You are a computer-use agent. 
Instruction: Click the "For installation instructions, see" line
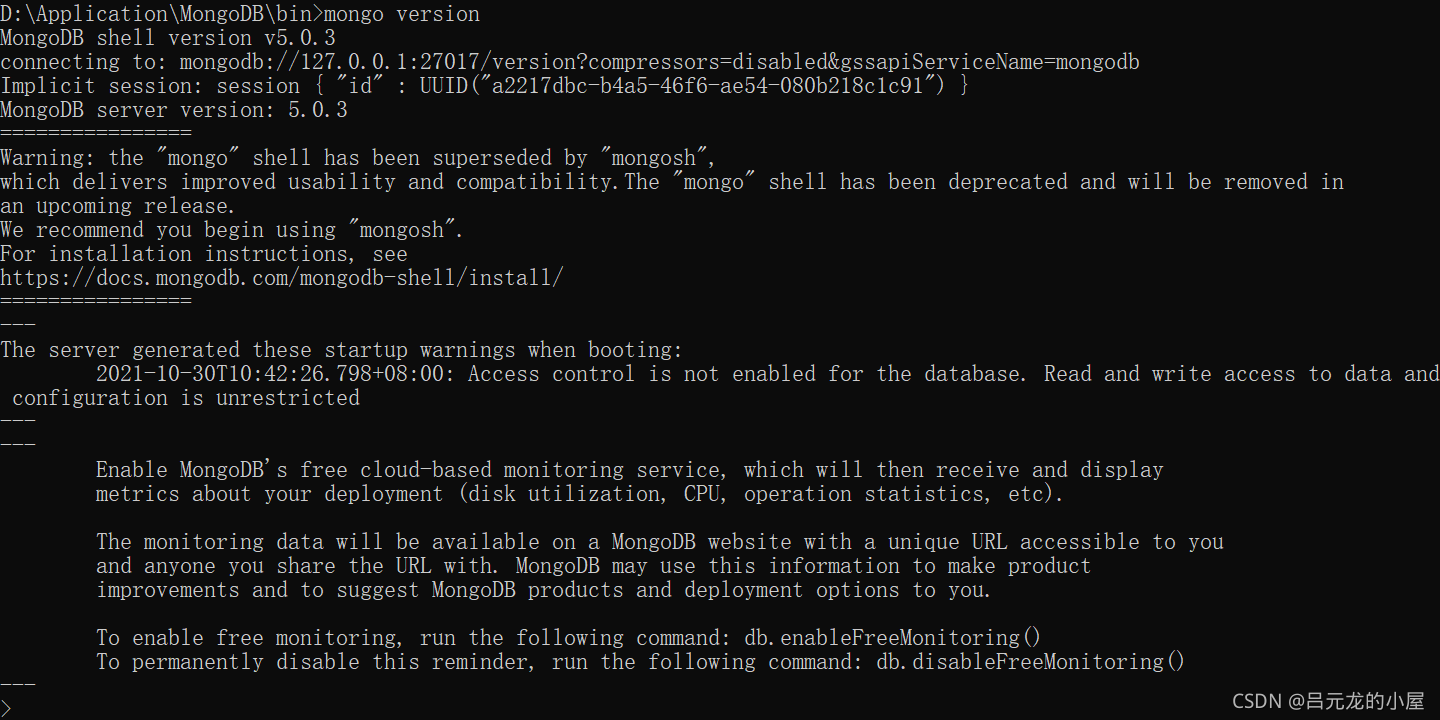(x=204, y=254)
